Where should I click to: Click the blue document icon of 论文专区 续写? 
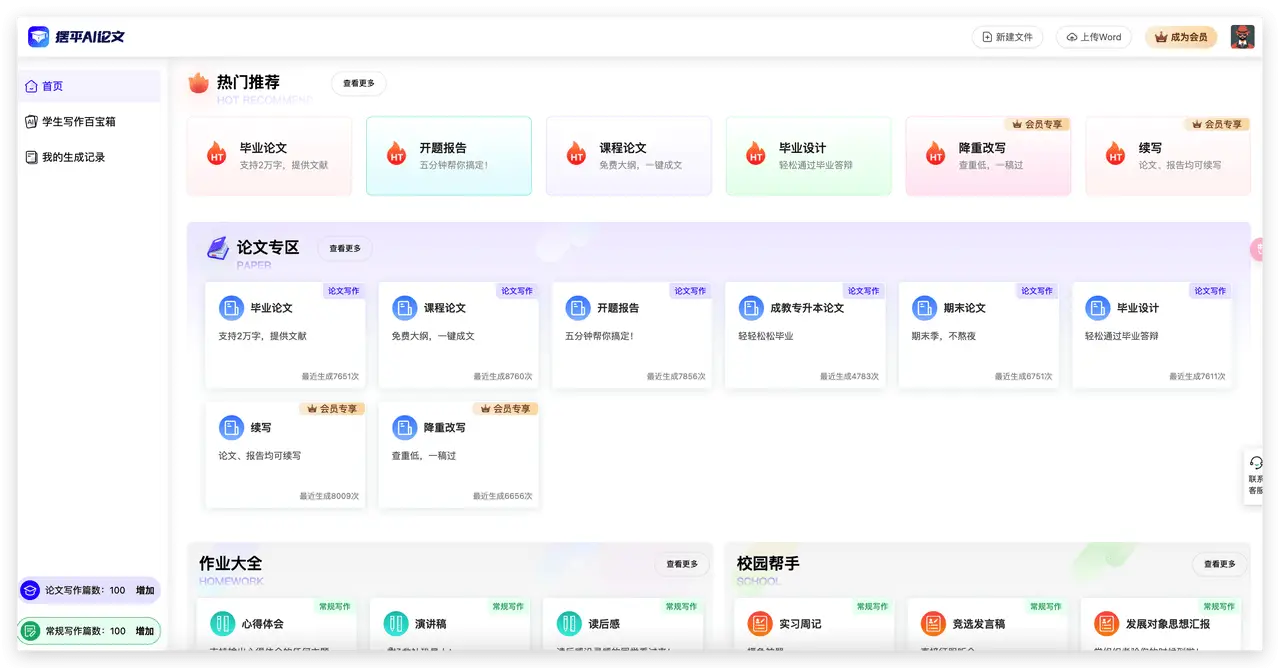(x=231, y=428)
